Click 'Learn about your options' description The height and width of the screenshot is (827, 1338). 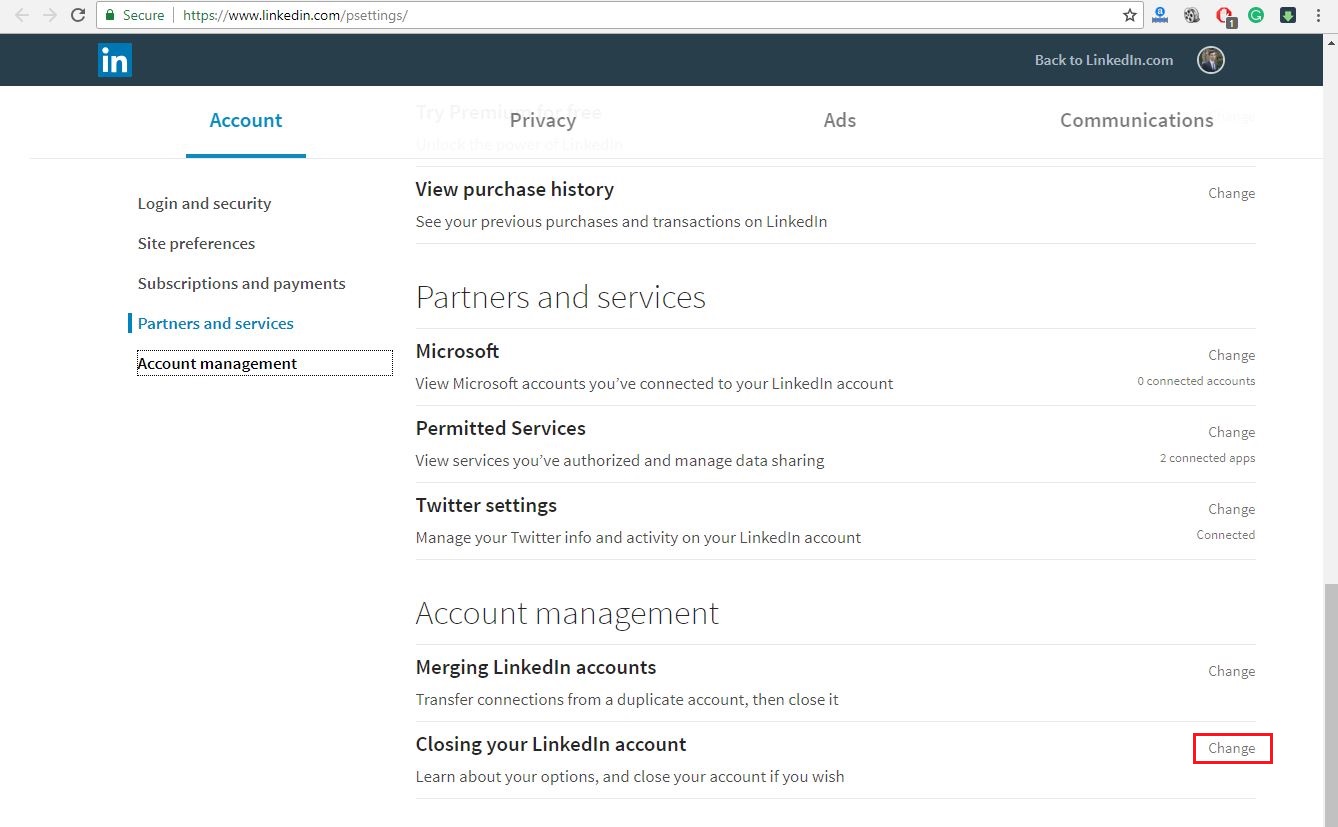pyautogui.click(x=630, y=777)
